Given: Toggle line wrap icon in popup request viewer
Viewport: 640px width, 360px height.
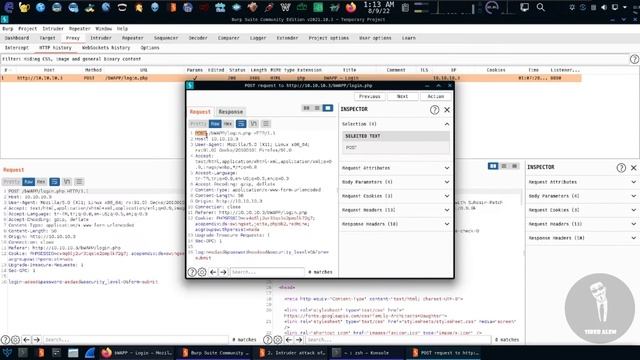Looking at the screenshot, I should [x=241, y=124].
